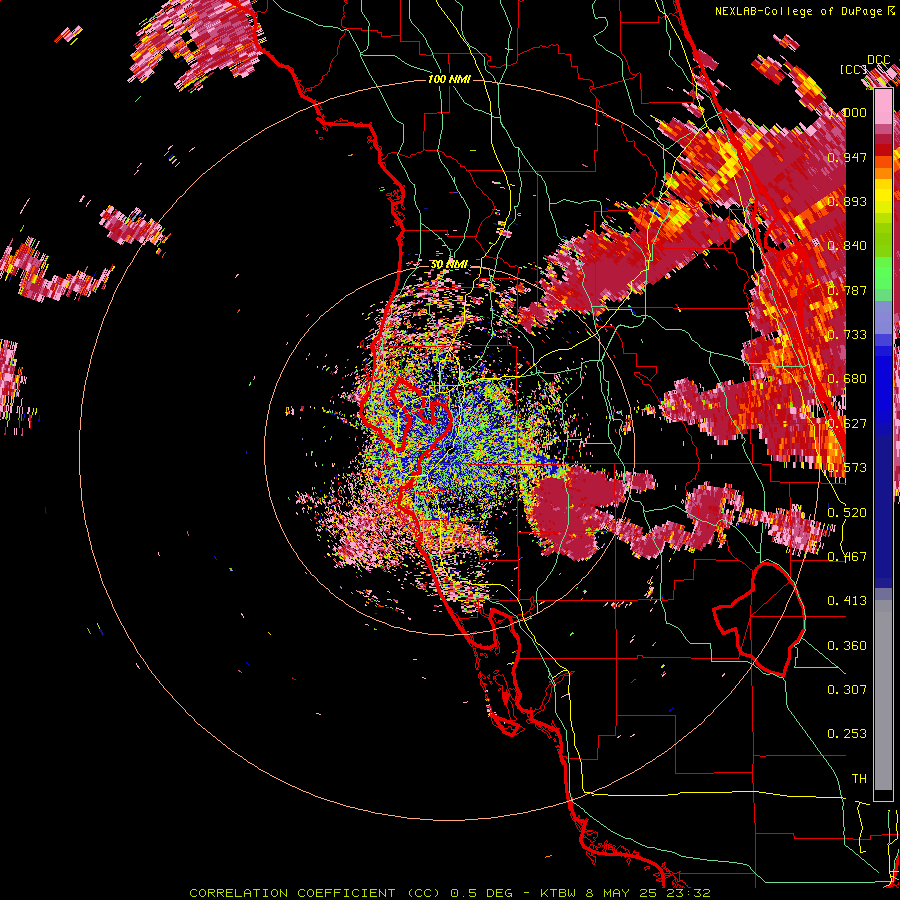Pick the yellow segment of the color bar

point(883,198)
